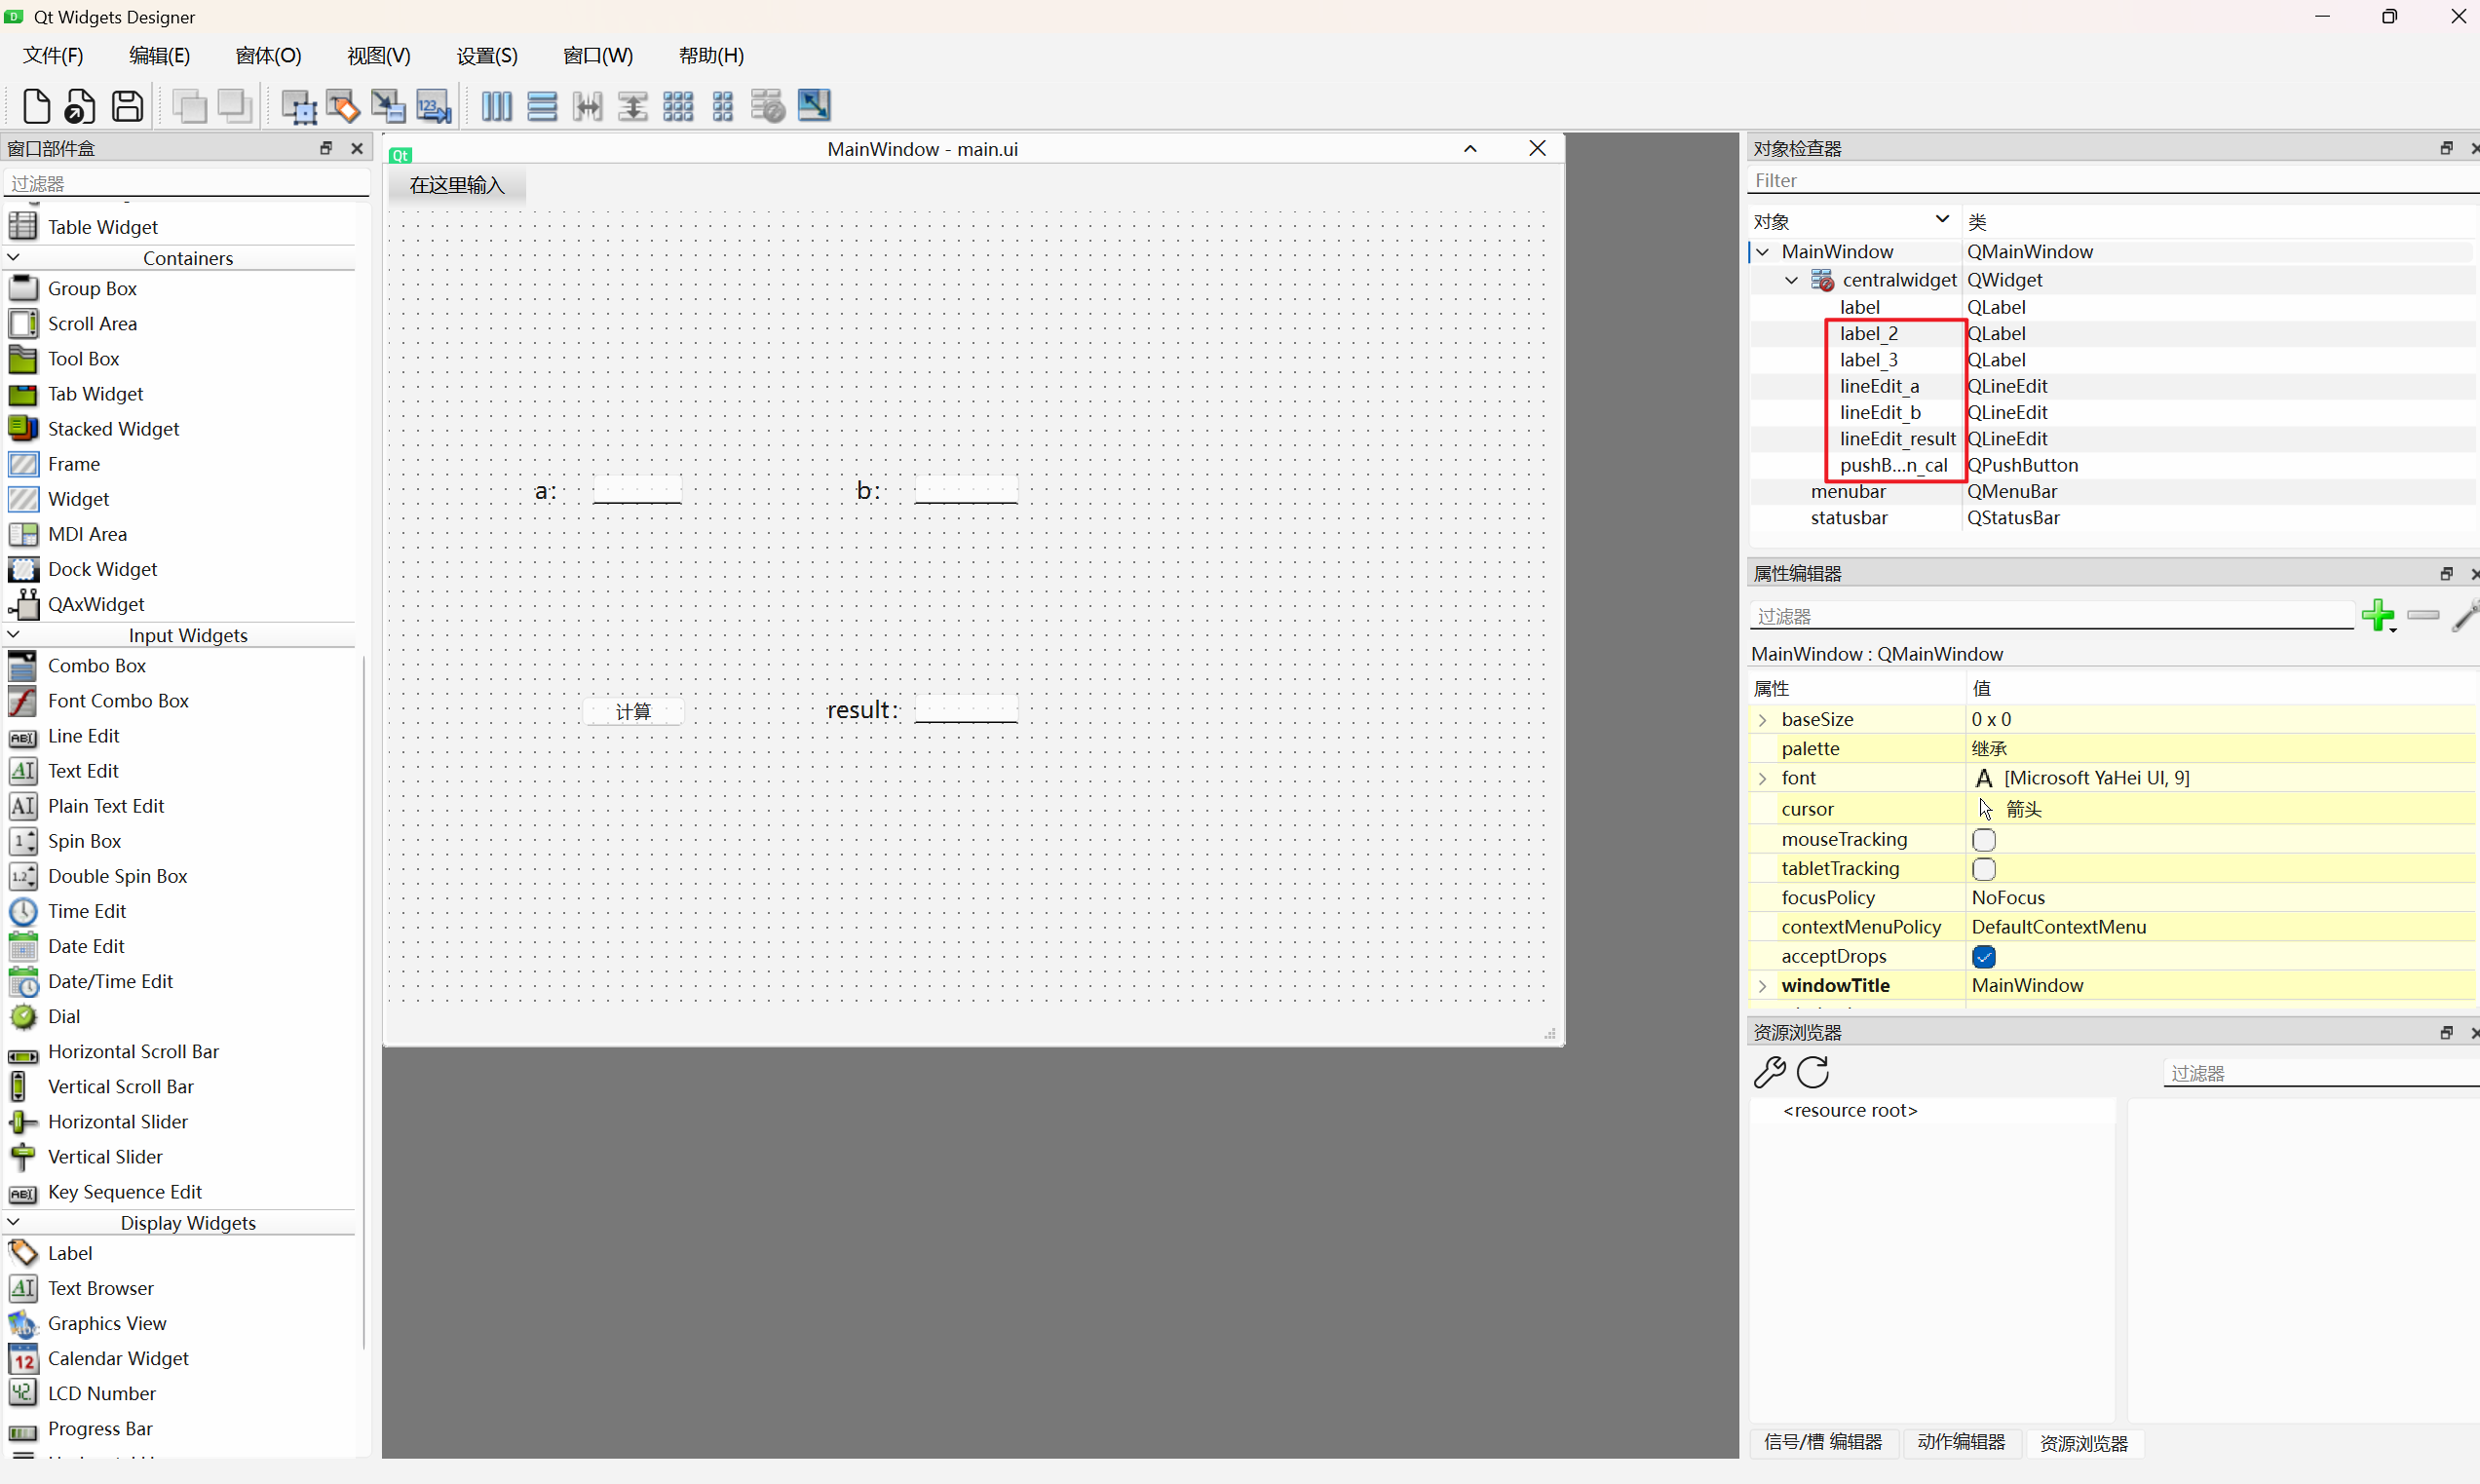
Task: Select lineEdit_result in the object inspector
Action: pos(1897,439)
